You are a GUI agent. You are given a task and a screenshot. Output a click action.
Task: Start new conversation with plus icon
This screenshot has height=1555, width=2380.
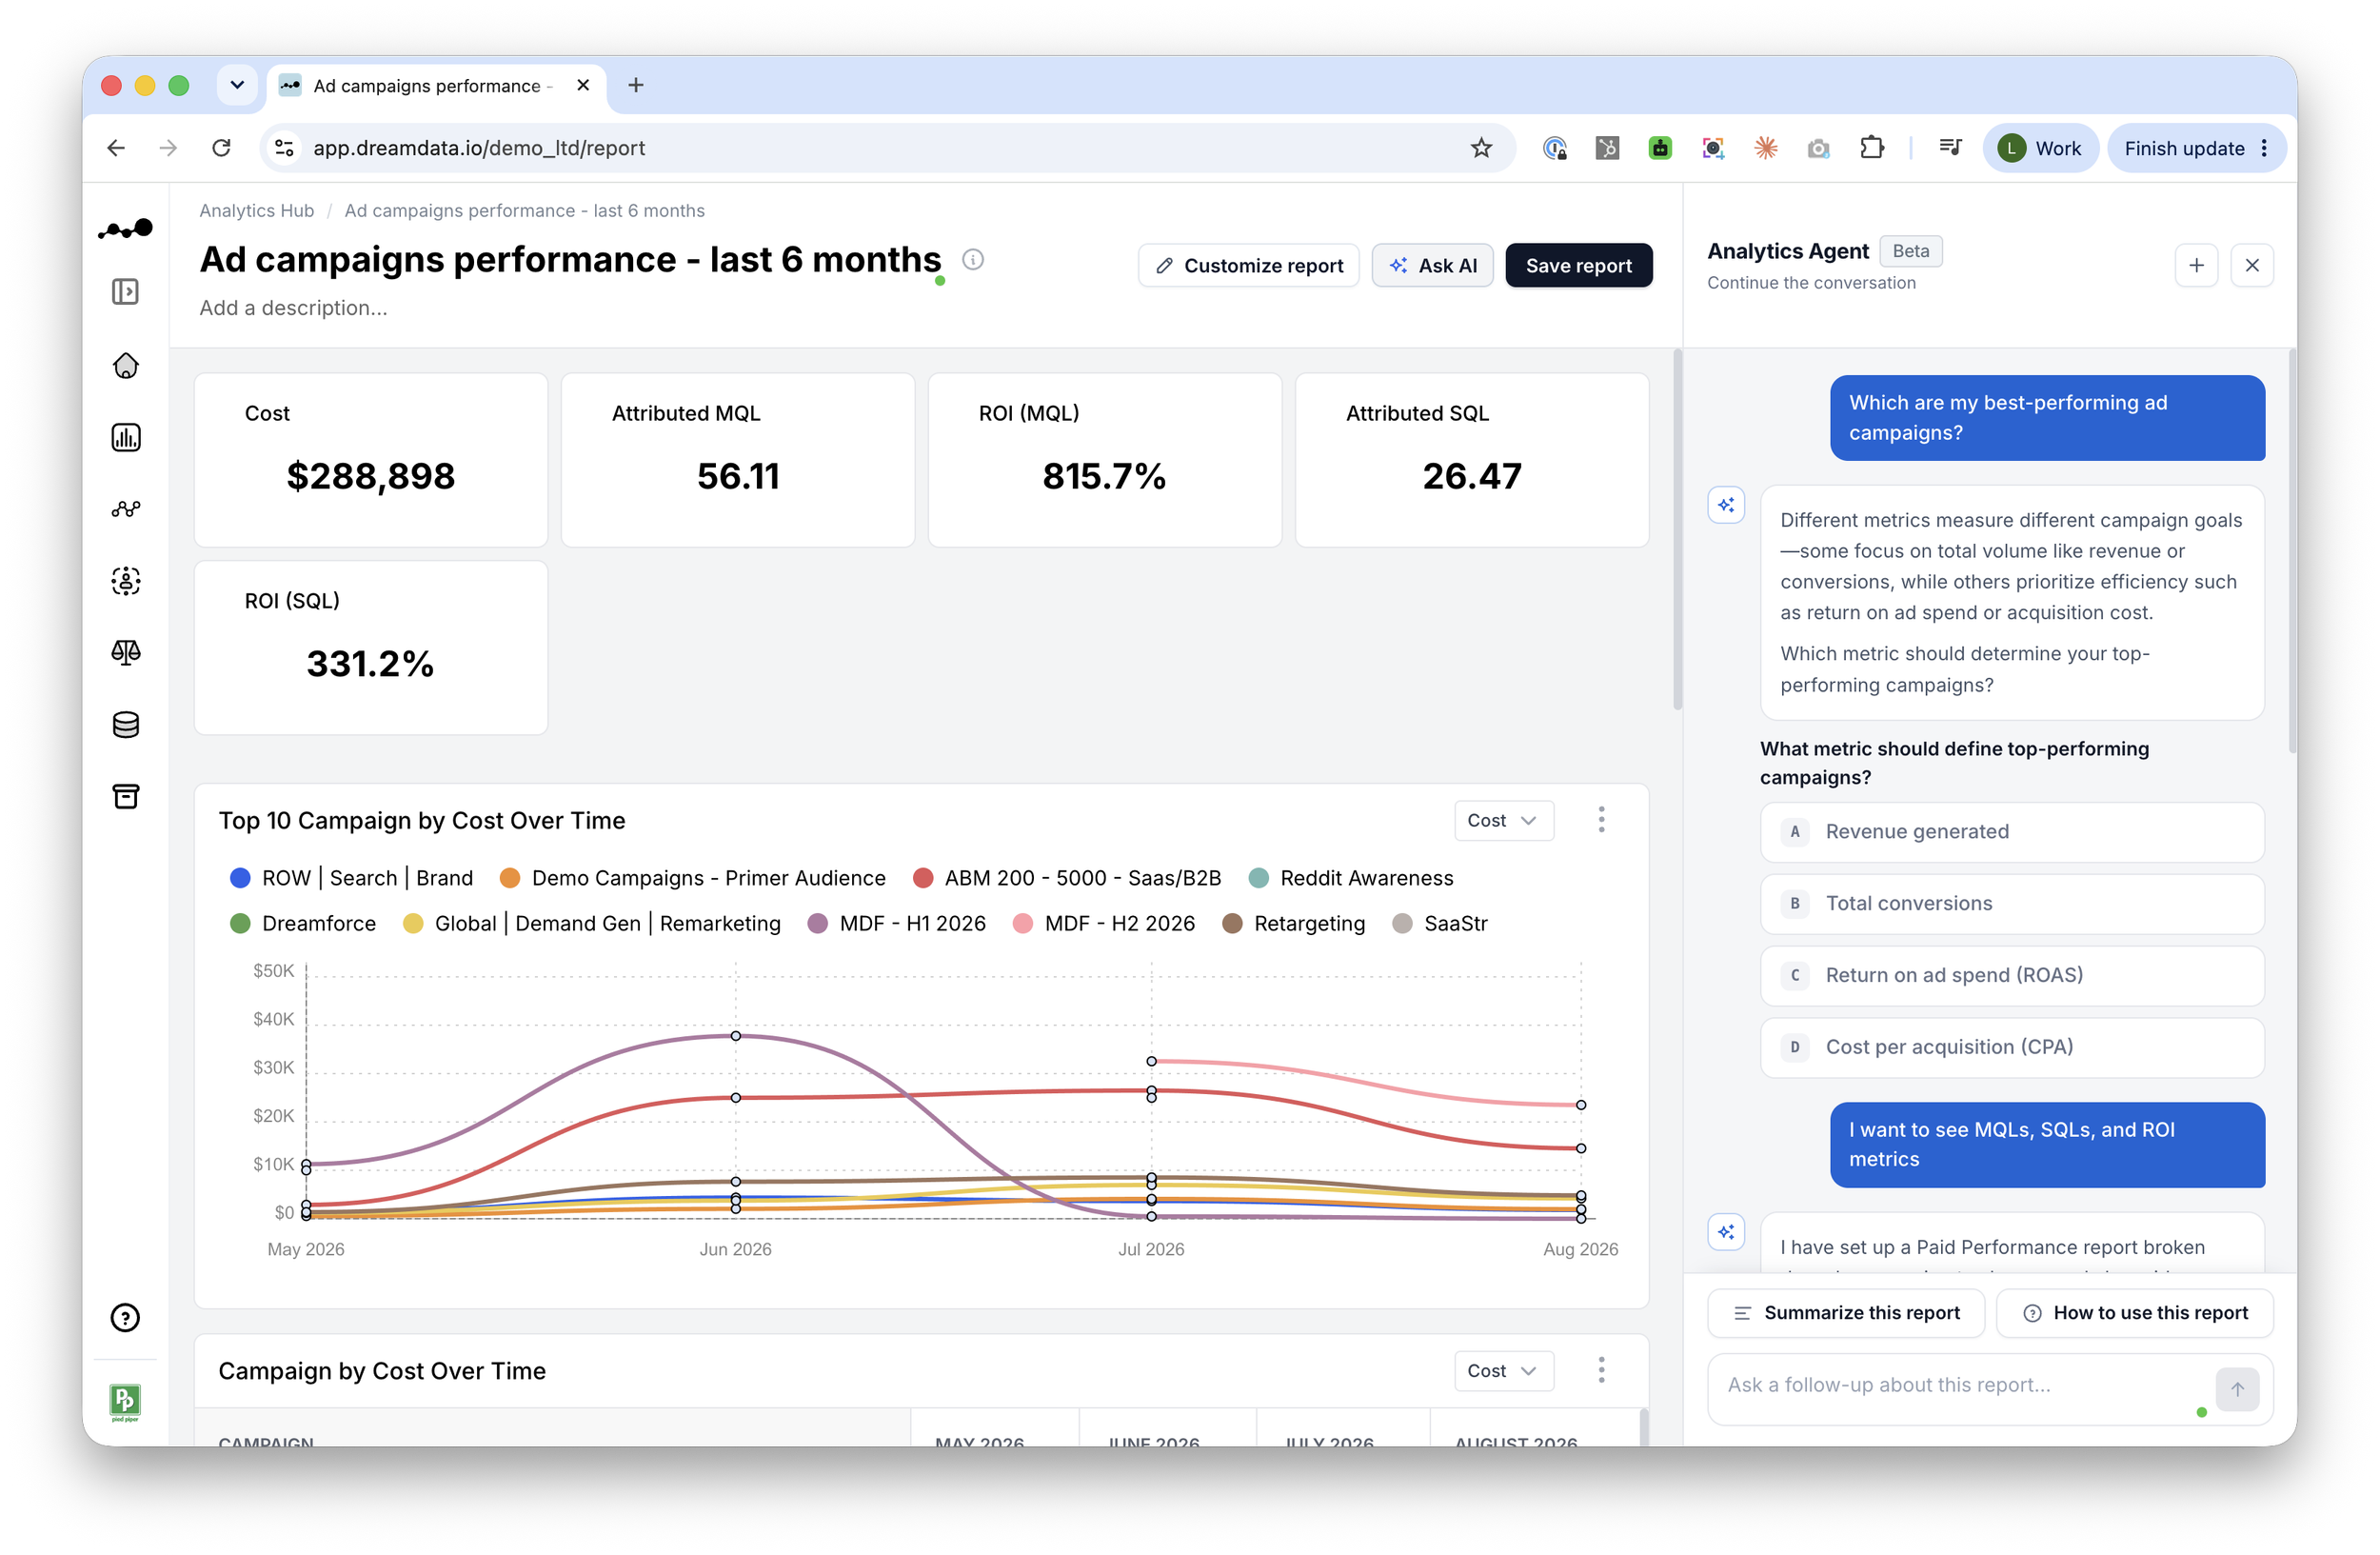(x=2196, y=266)
